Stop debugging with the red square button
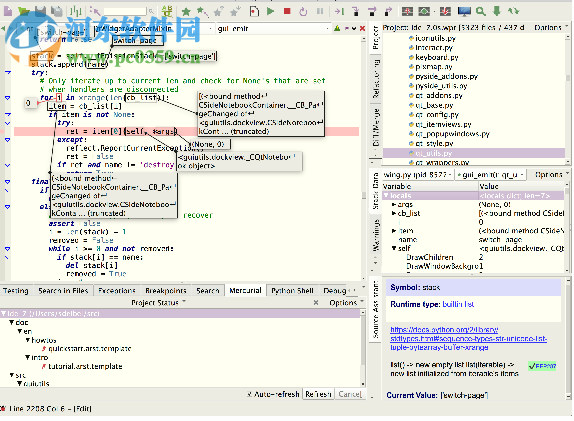The height and width of the screenshot is (421, 574). (287, 11)
